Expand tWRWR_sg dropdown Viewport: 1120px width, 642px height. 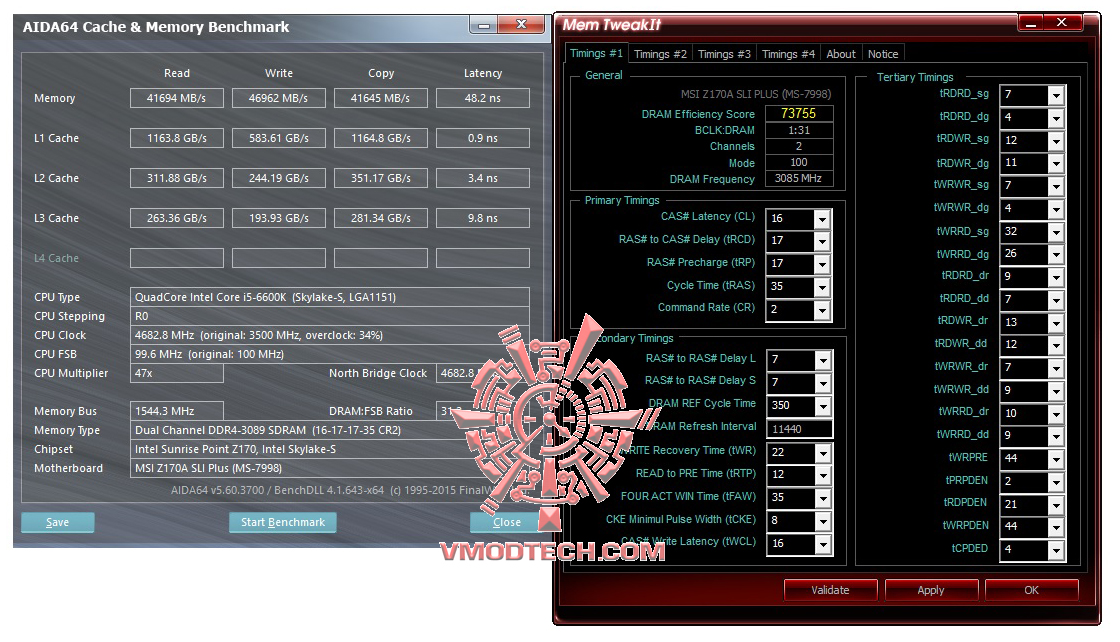coord(1056,186)
